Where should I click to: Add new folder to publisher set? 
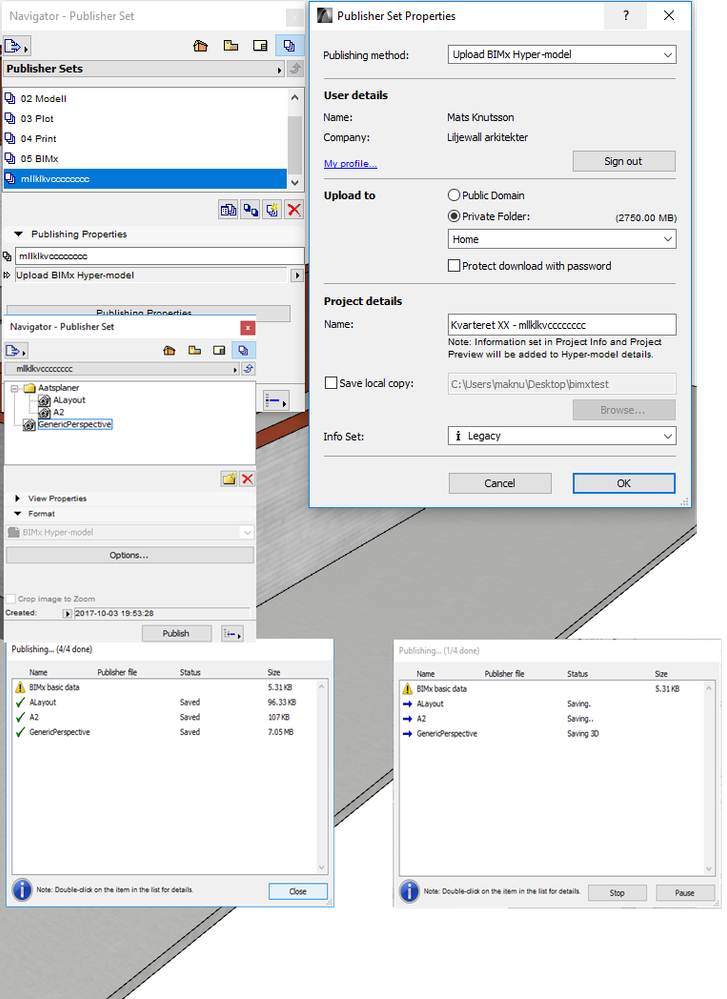coord(229,479)
